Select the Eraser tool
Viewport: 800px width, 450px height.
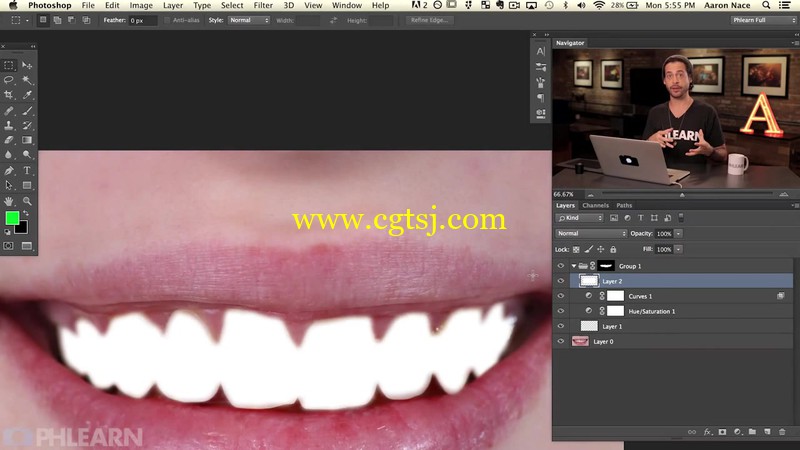click(x=9, y=140)
